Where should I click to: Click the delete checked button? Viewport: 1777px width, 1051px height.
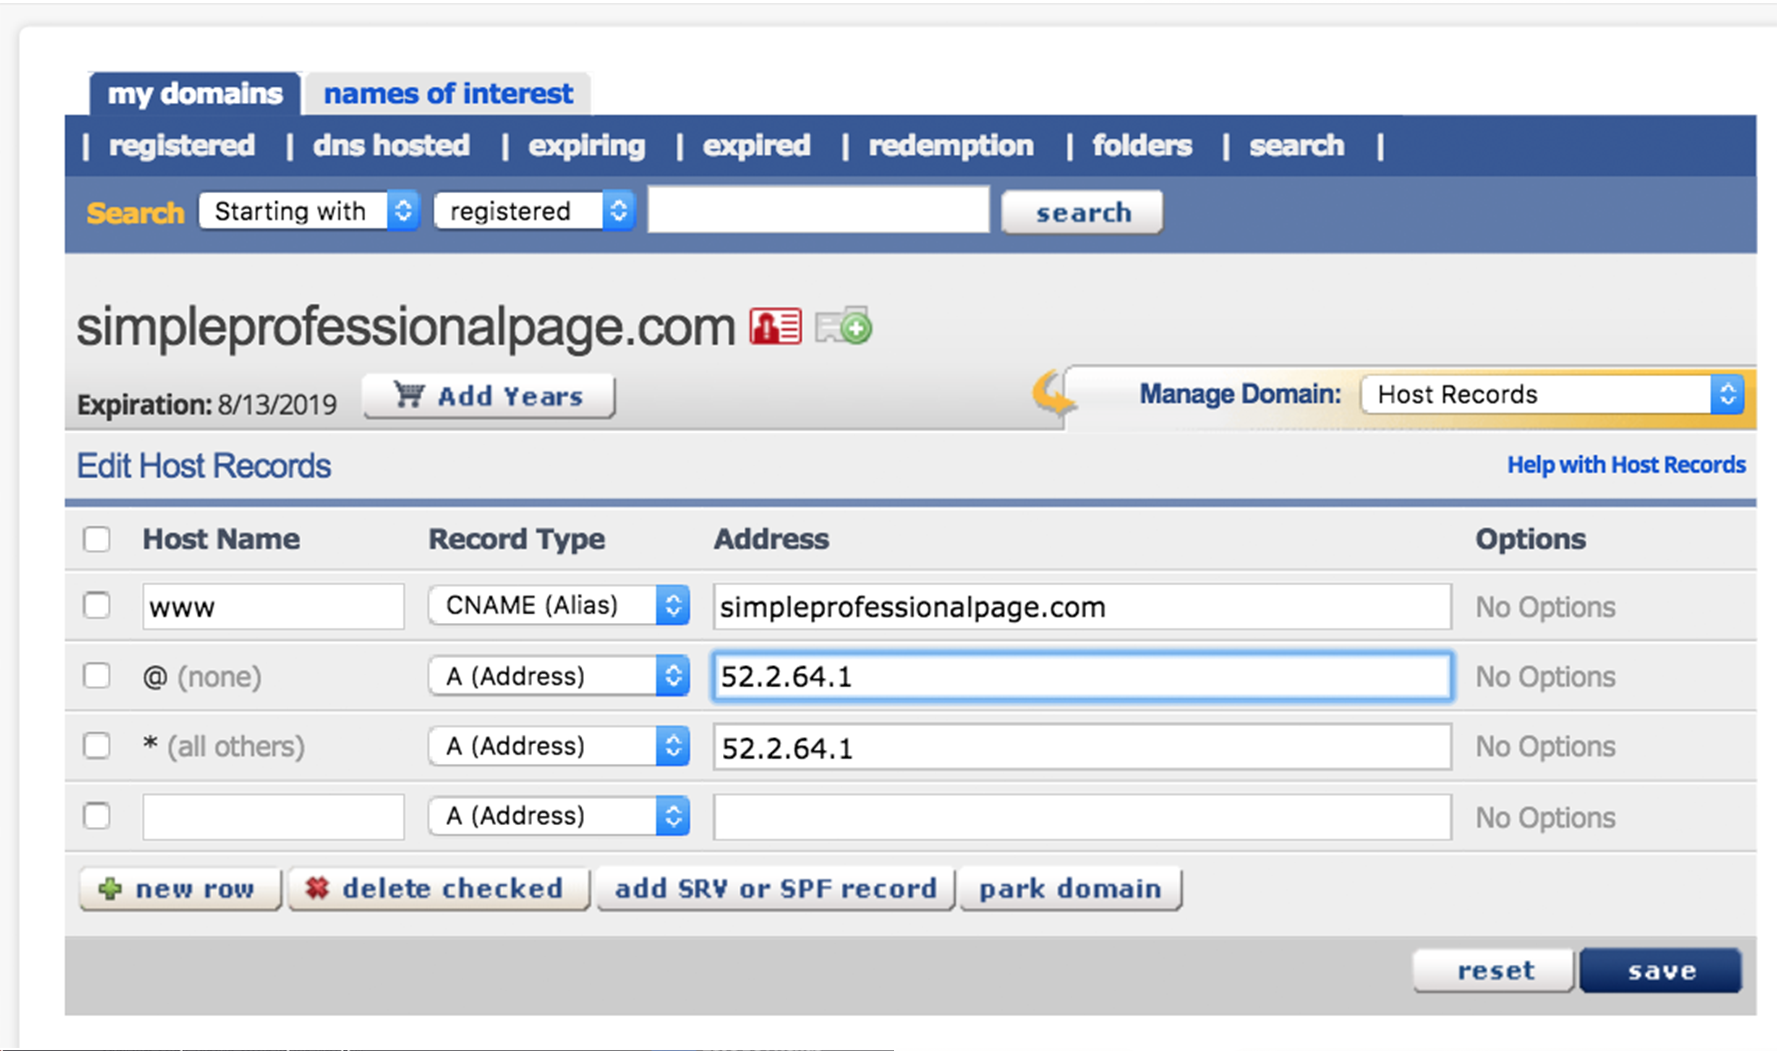[x=438, y=889]
